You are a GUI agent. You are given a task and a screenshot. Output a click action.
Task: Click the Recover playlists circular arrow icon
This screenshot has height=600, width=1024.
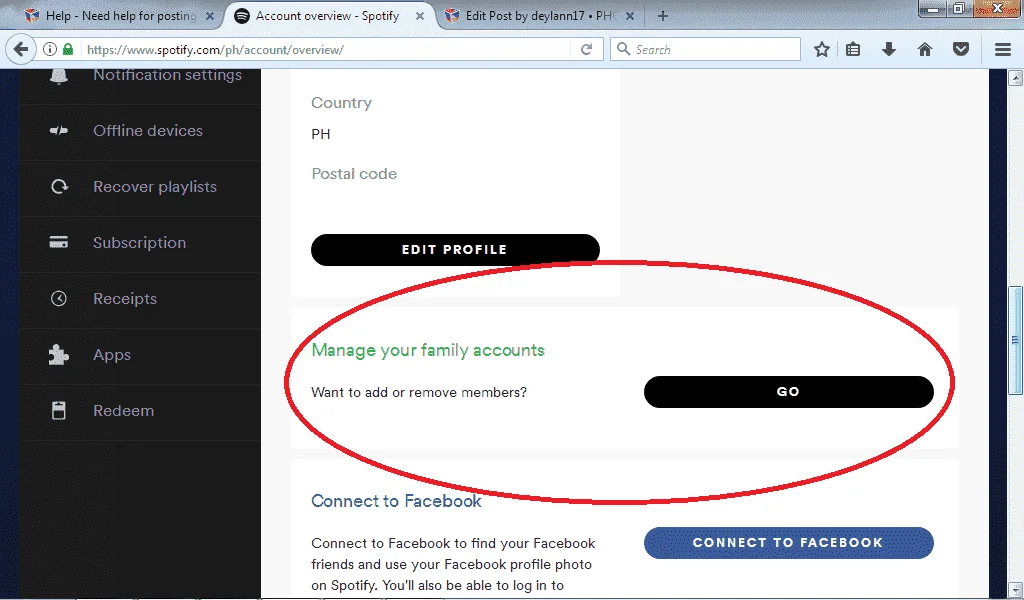59,187
